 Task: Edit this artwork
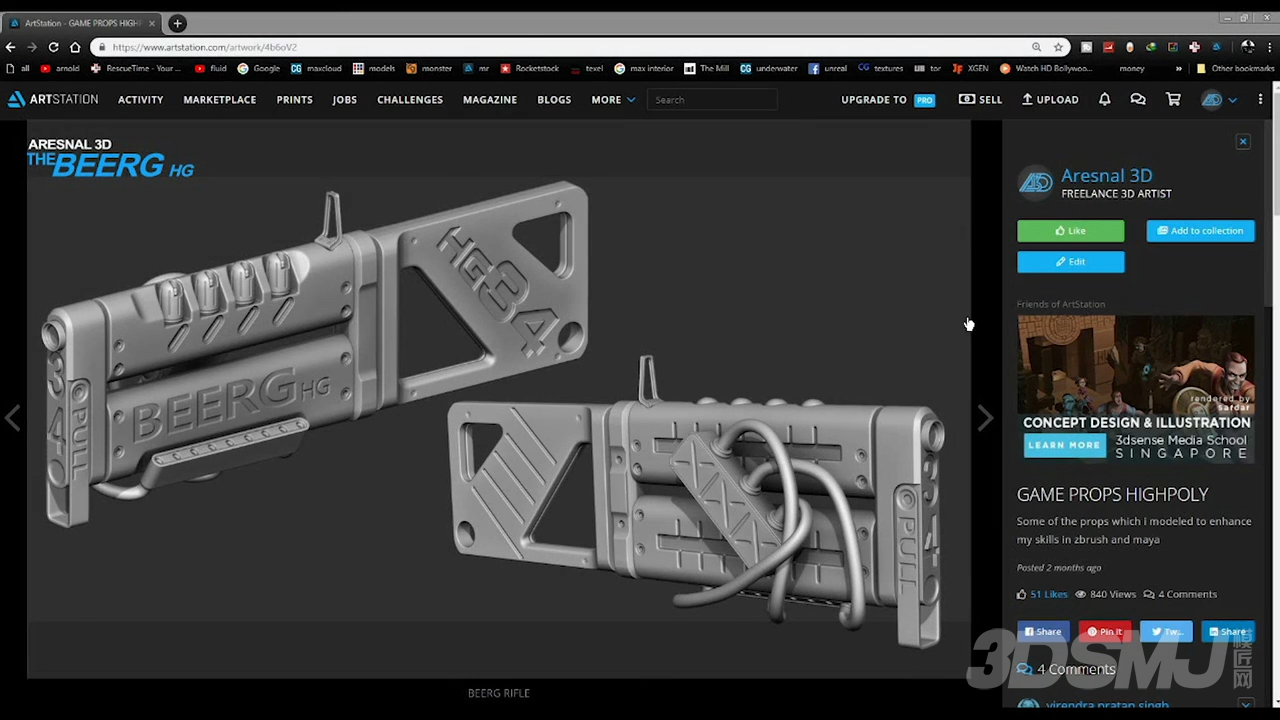tap(1070, 262)
